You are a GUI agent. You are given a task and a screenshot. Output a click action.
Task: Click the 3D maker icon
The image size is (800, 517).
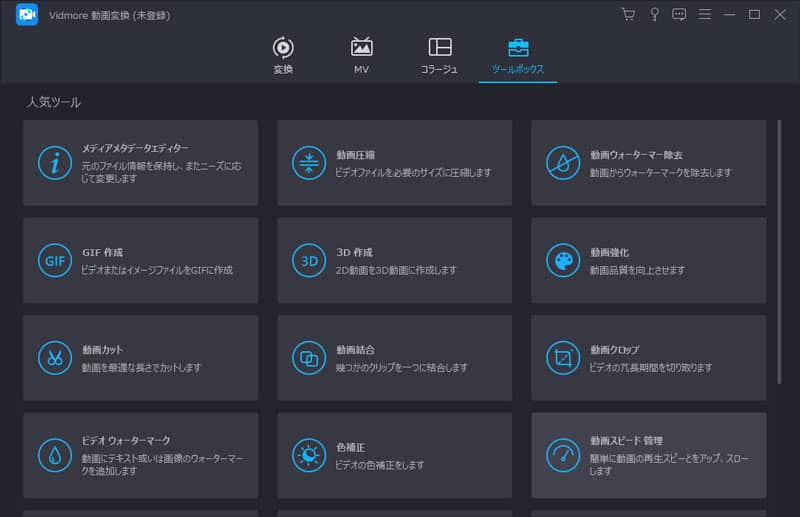pos(309,260)
